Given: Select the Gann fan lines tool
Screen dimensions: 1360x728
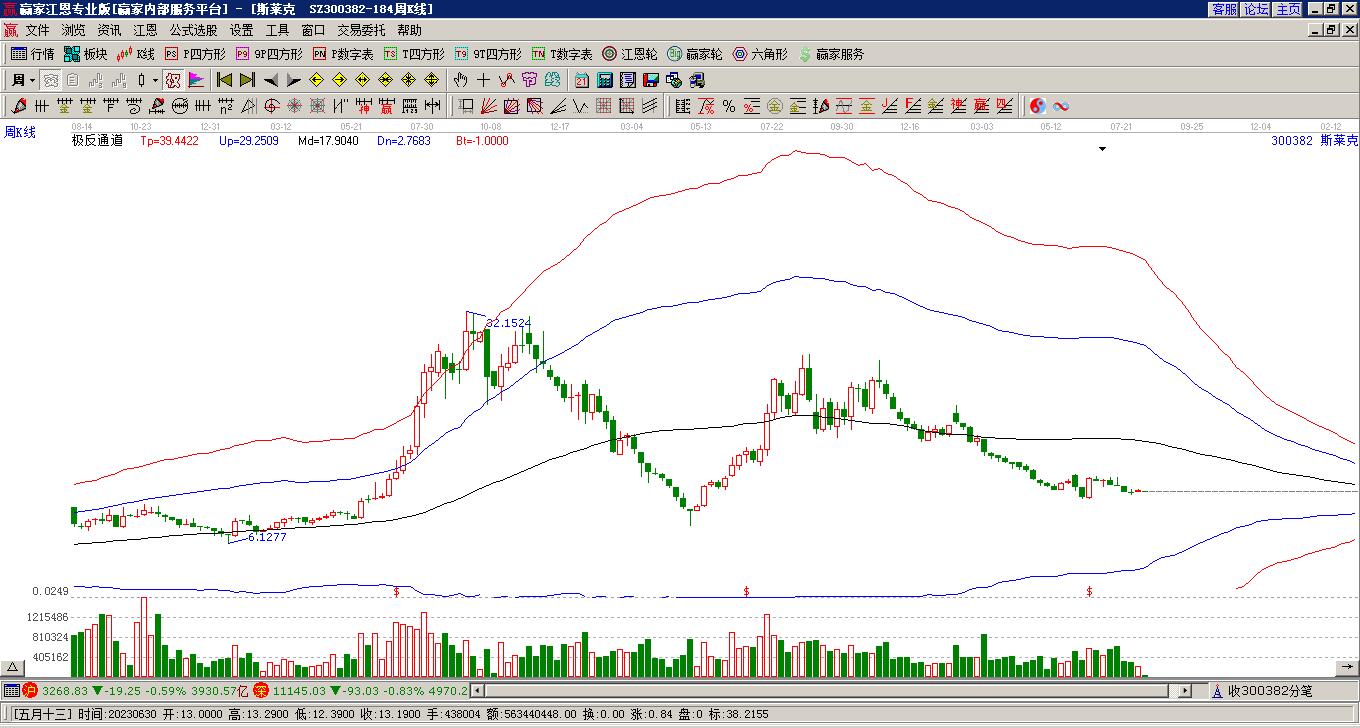Looking at the screenshot, I should 488,106.
